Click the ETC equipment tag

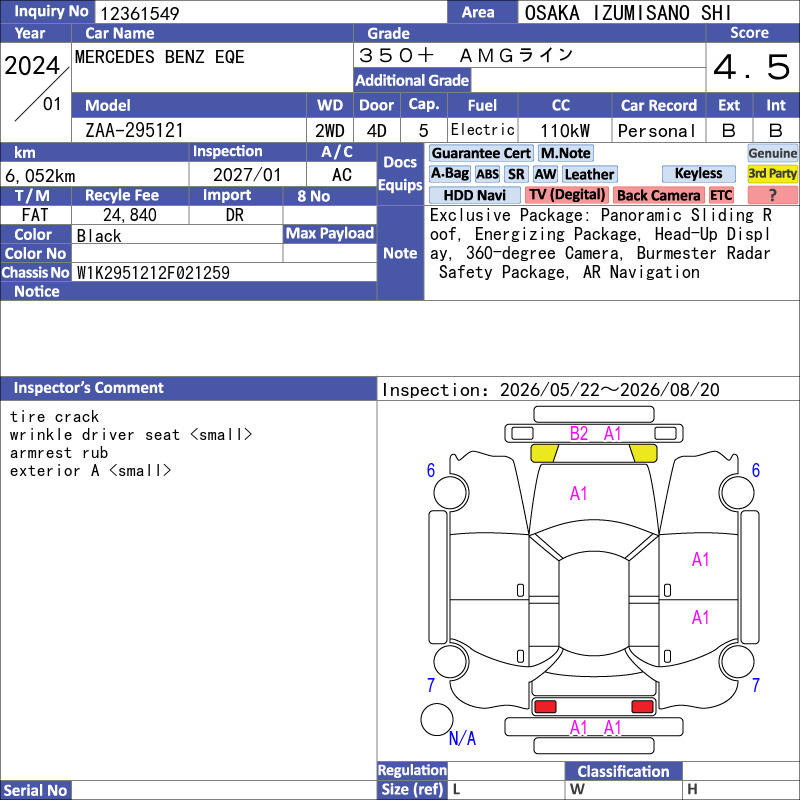[x=721, y=195]
